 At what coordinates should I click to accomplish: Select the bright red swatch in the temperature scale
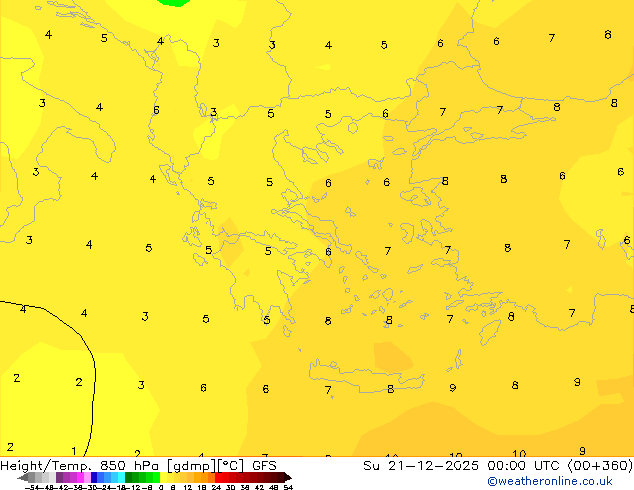(218, 477)
